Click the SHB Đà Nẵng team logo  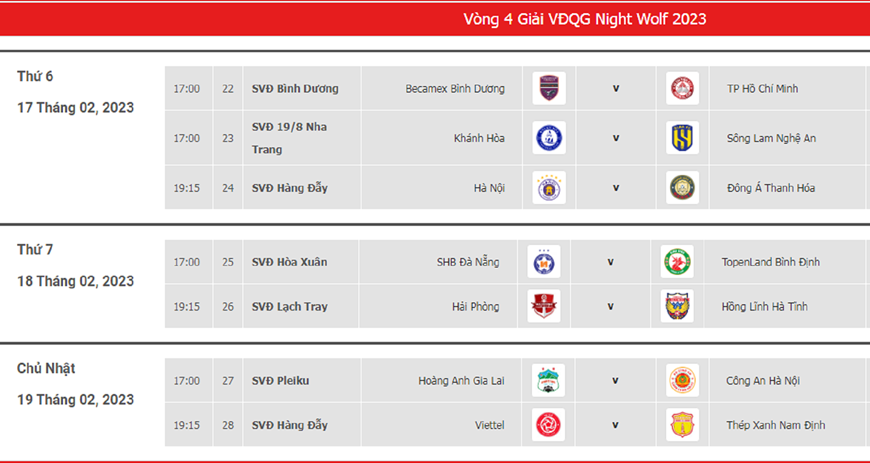544,261
